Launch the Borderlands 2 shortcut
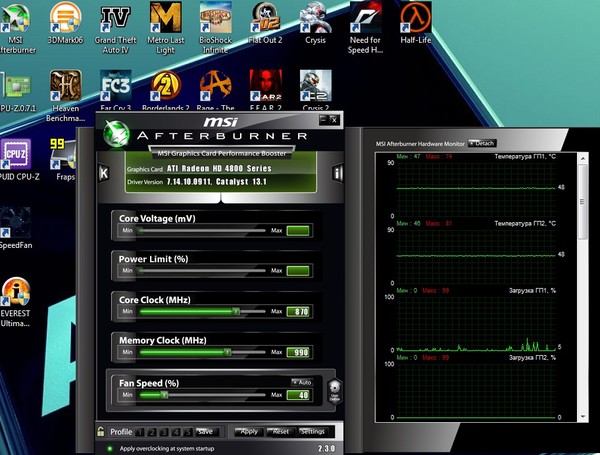The width and height of the screenshot is (600, 455). pos(165,90)
